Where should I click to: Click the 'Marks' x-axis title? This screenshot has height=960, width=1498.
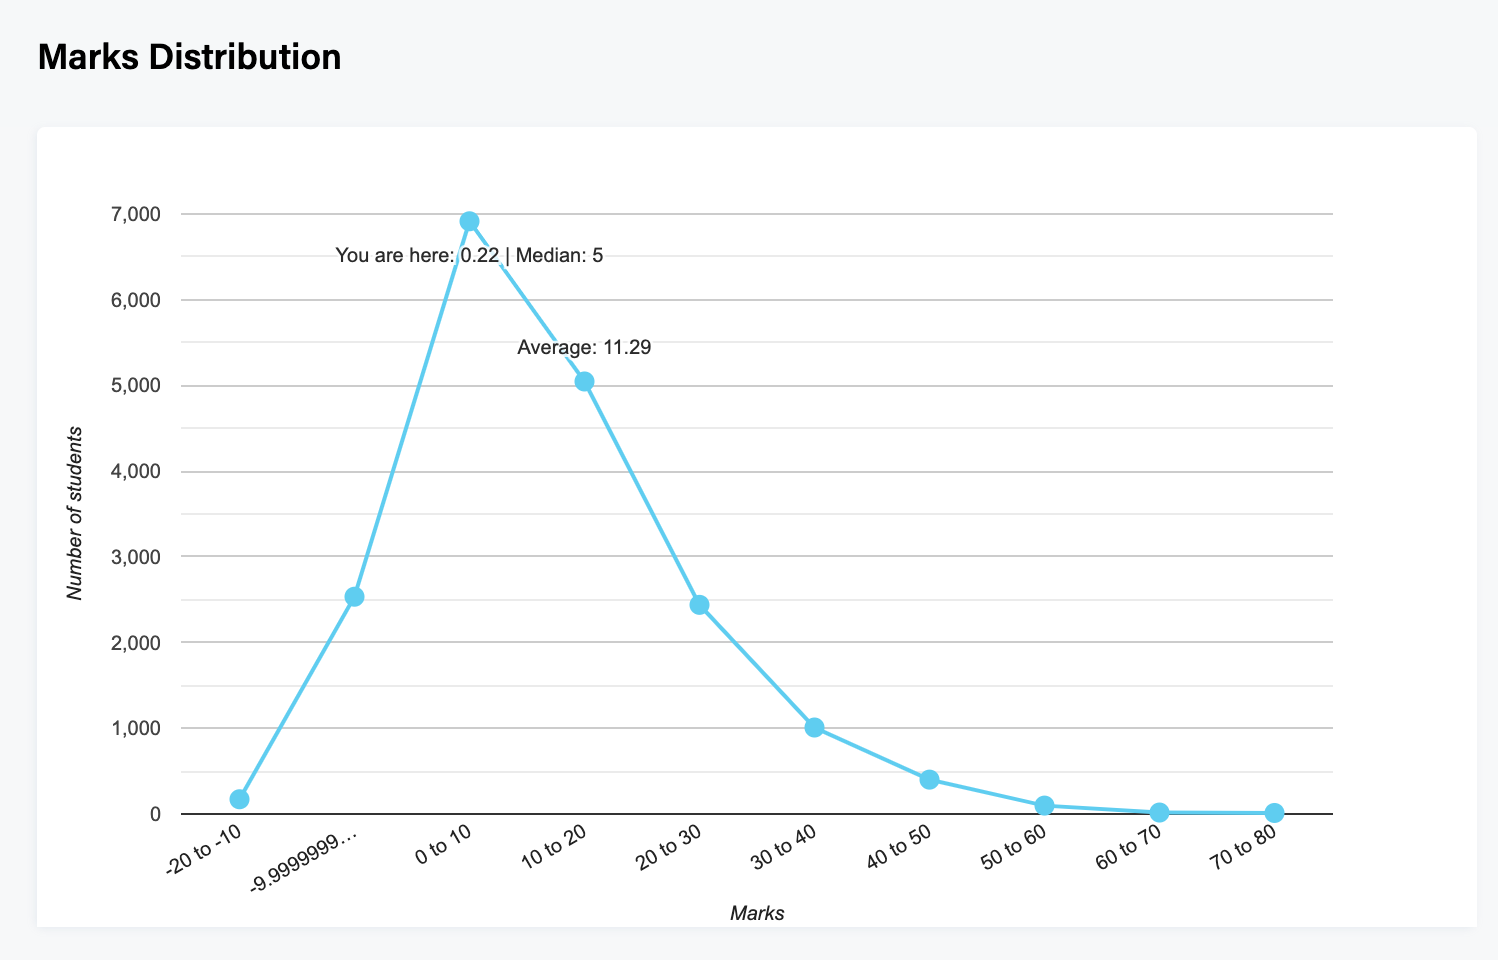coord(757,913)
